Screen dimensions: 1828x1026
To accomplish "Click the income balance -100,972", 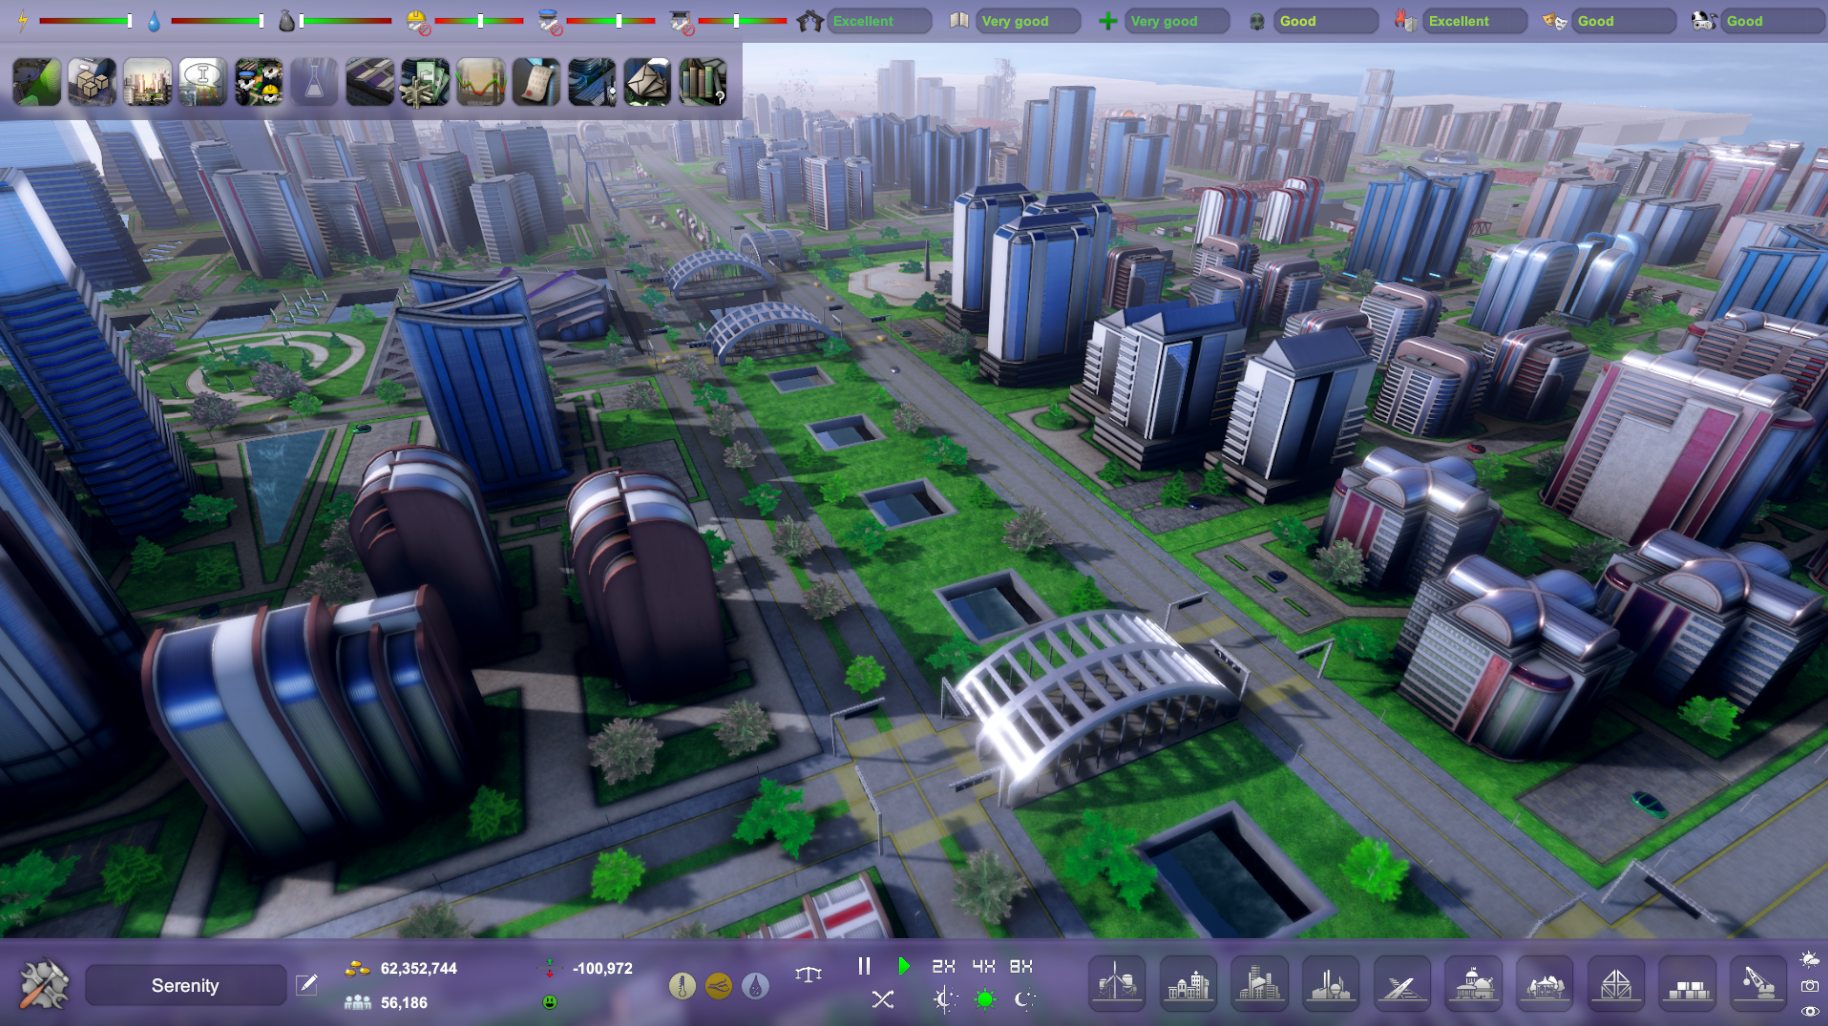I will coord(602,968).
